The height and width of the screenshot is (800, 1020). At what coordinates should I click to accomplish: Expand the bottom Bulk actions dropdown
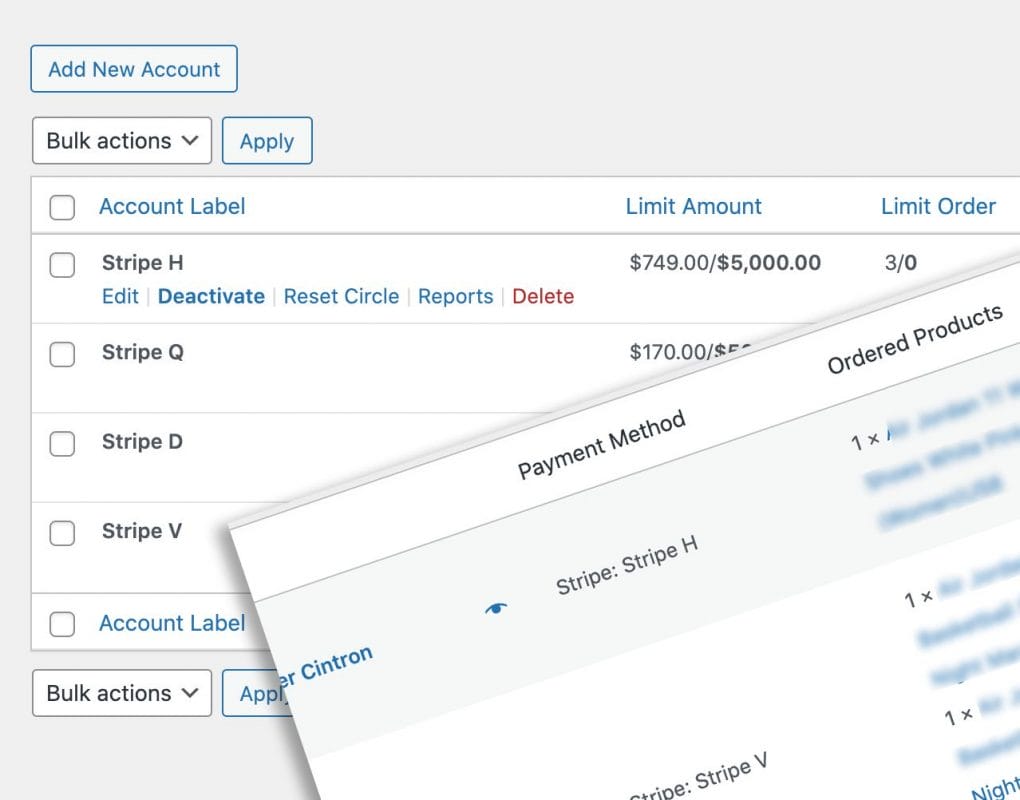point(122,693)
